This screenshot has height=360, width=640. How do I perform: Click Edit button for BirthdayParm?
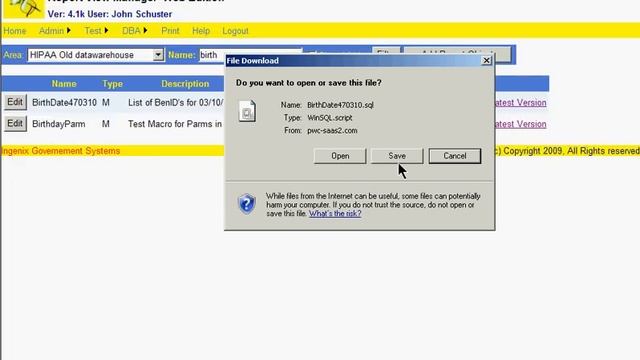tap(15, 123)
